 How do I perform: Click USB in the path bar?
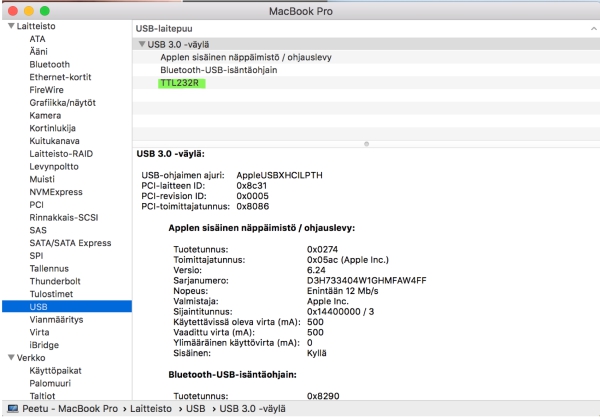click(196, 408)
